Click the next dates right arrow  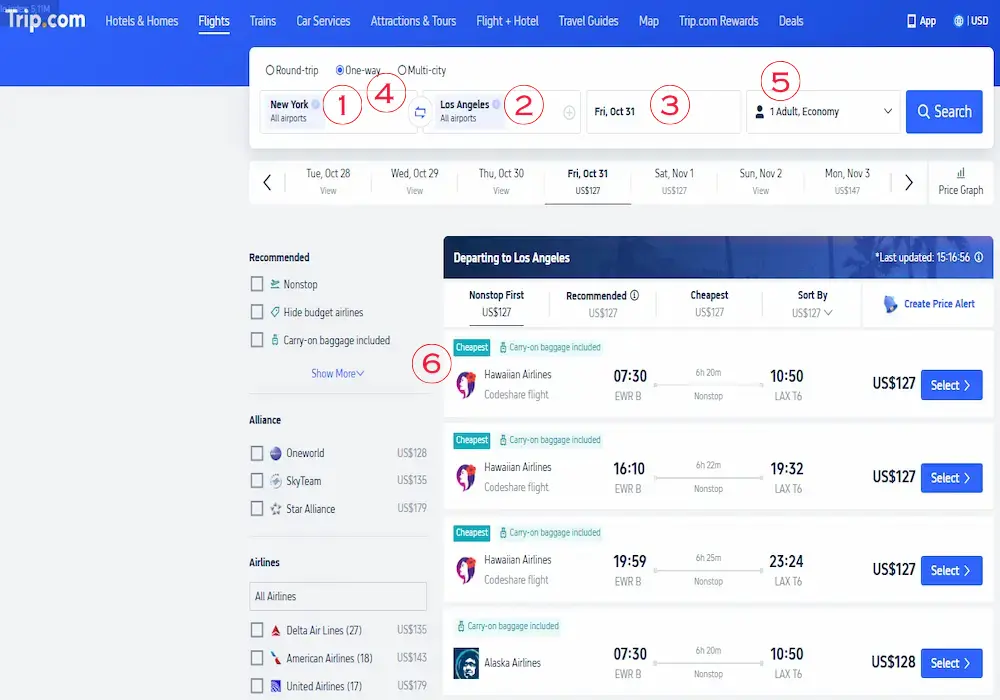coord(908,182)
